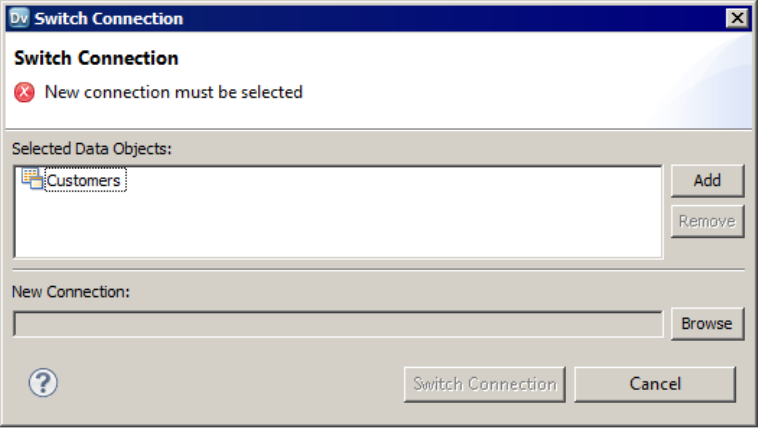Click the 'New connection must be selected' message

[174, 92]
